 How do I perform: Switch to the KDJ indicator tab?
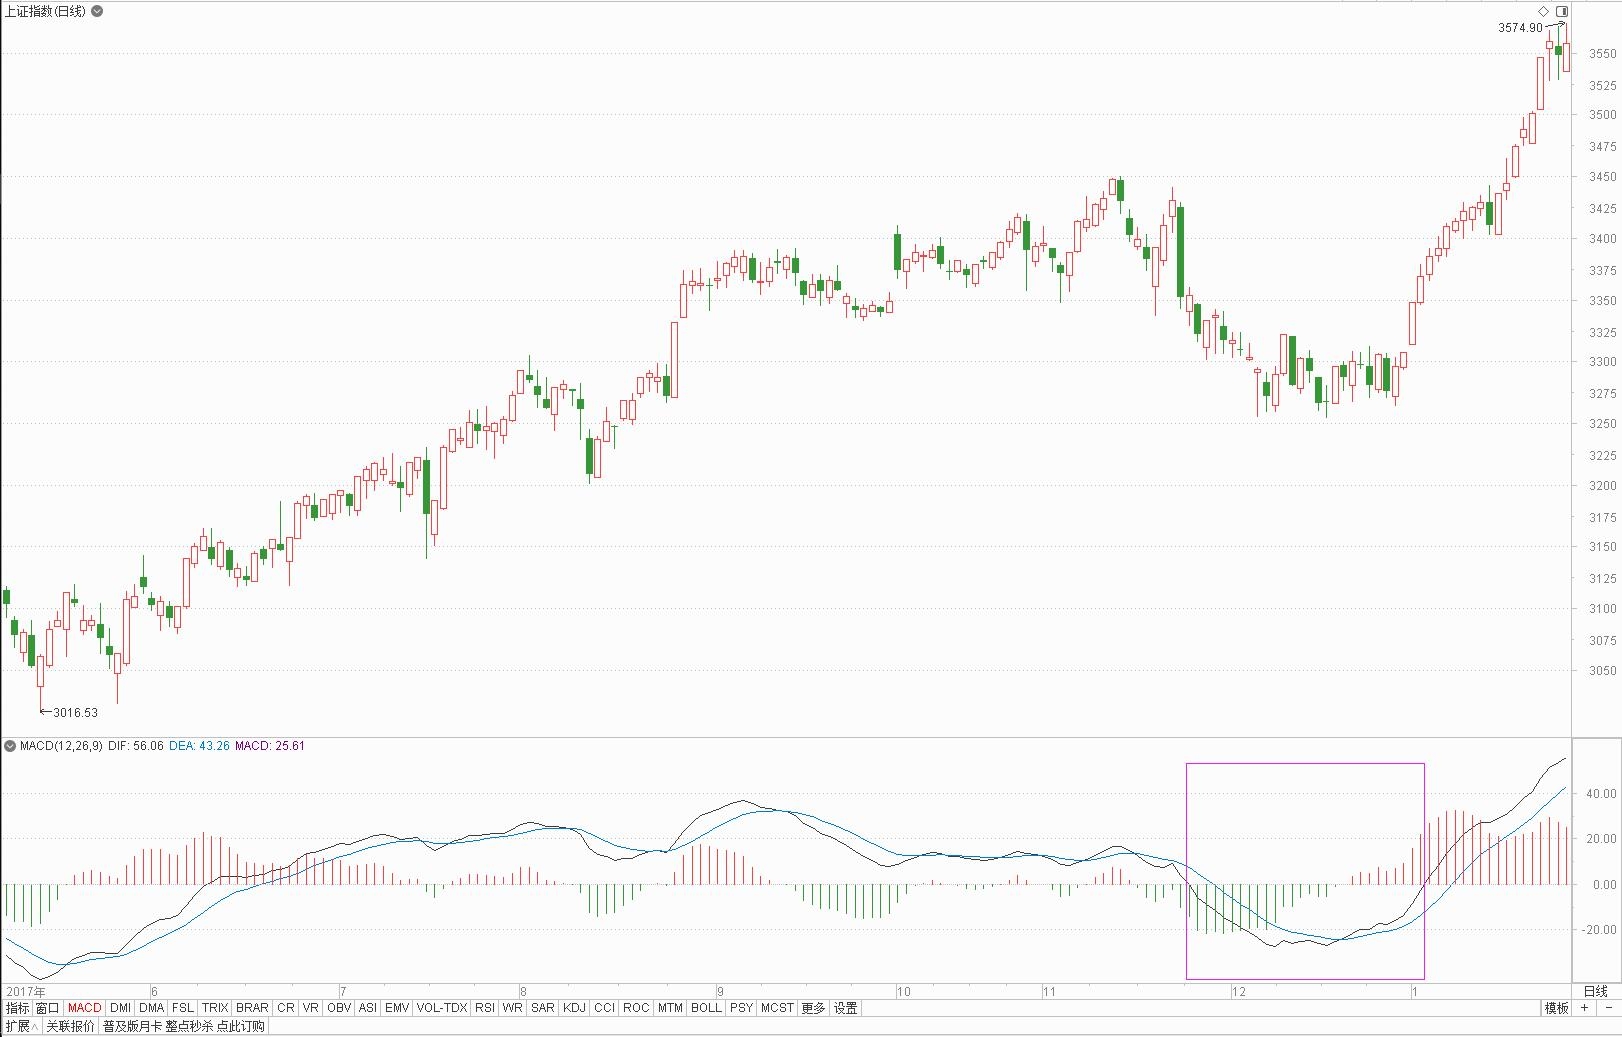(574, 1008)
